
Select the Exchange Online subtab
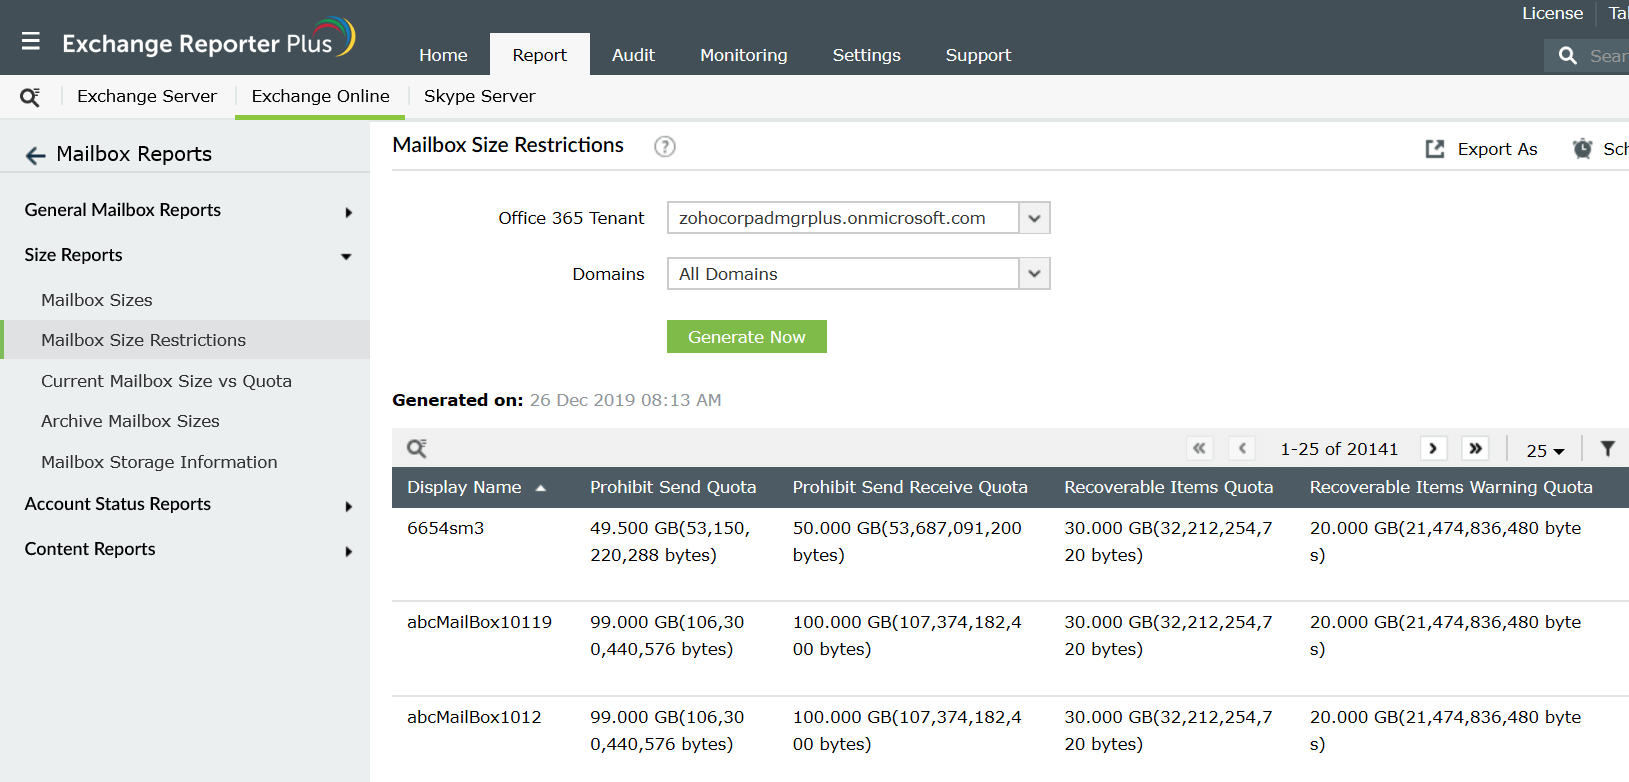click(x=320, y=96)
